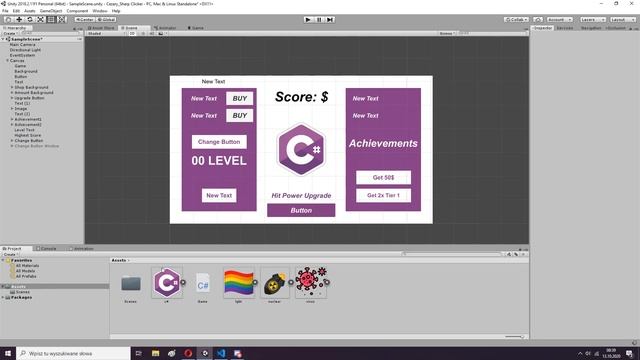Viewport: 640px width, 360px height.
Task: Expand Change Button in hierarchy
Action: [x=12, y=140]
